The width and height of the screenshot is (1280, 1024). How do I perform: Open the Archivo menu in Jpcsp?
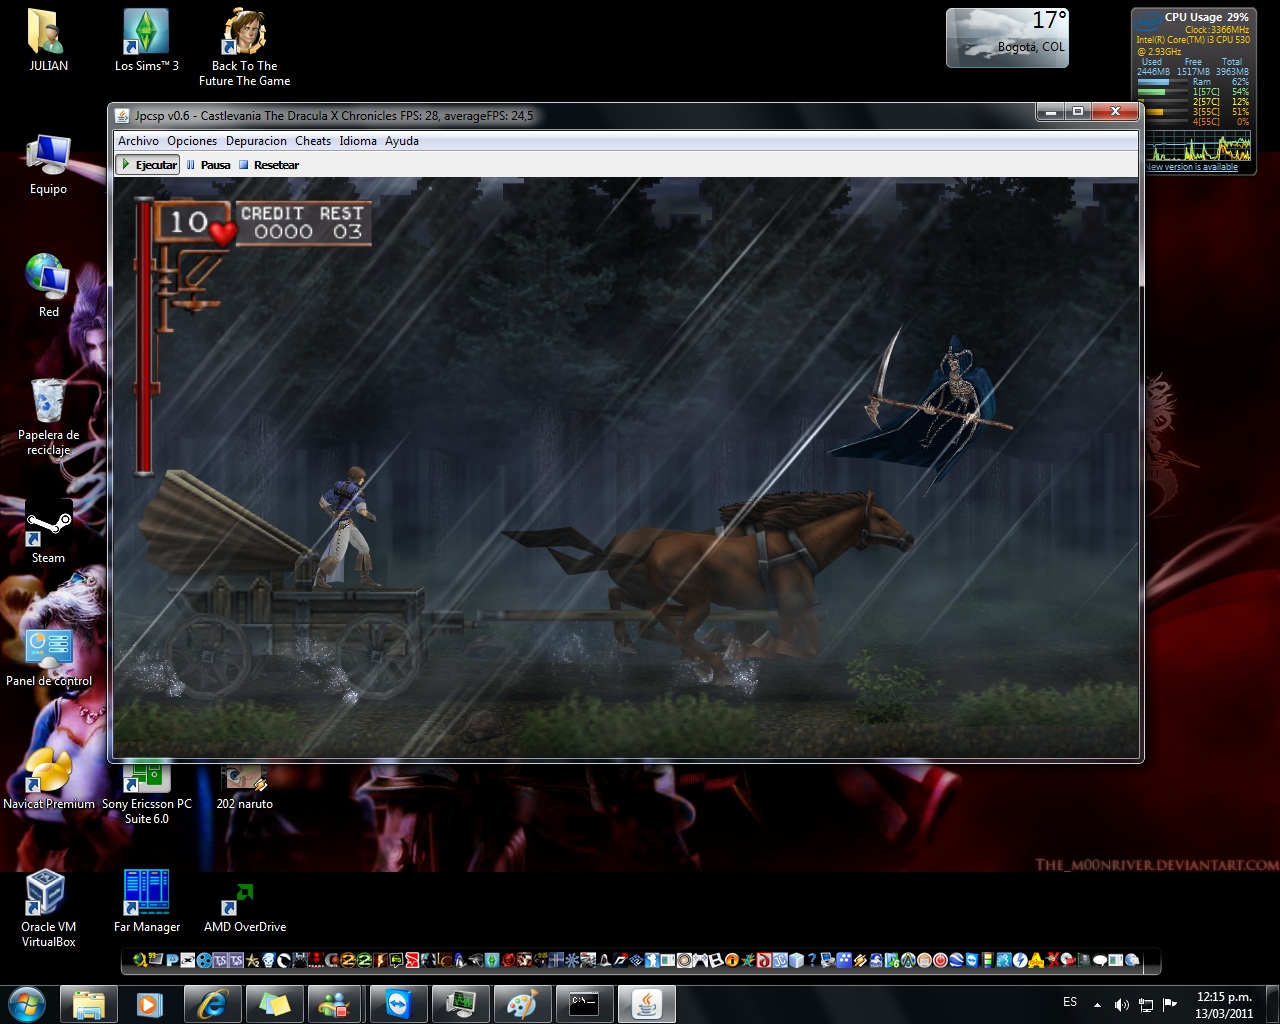pyautogui.click(x=138, y=141)
